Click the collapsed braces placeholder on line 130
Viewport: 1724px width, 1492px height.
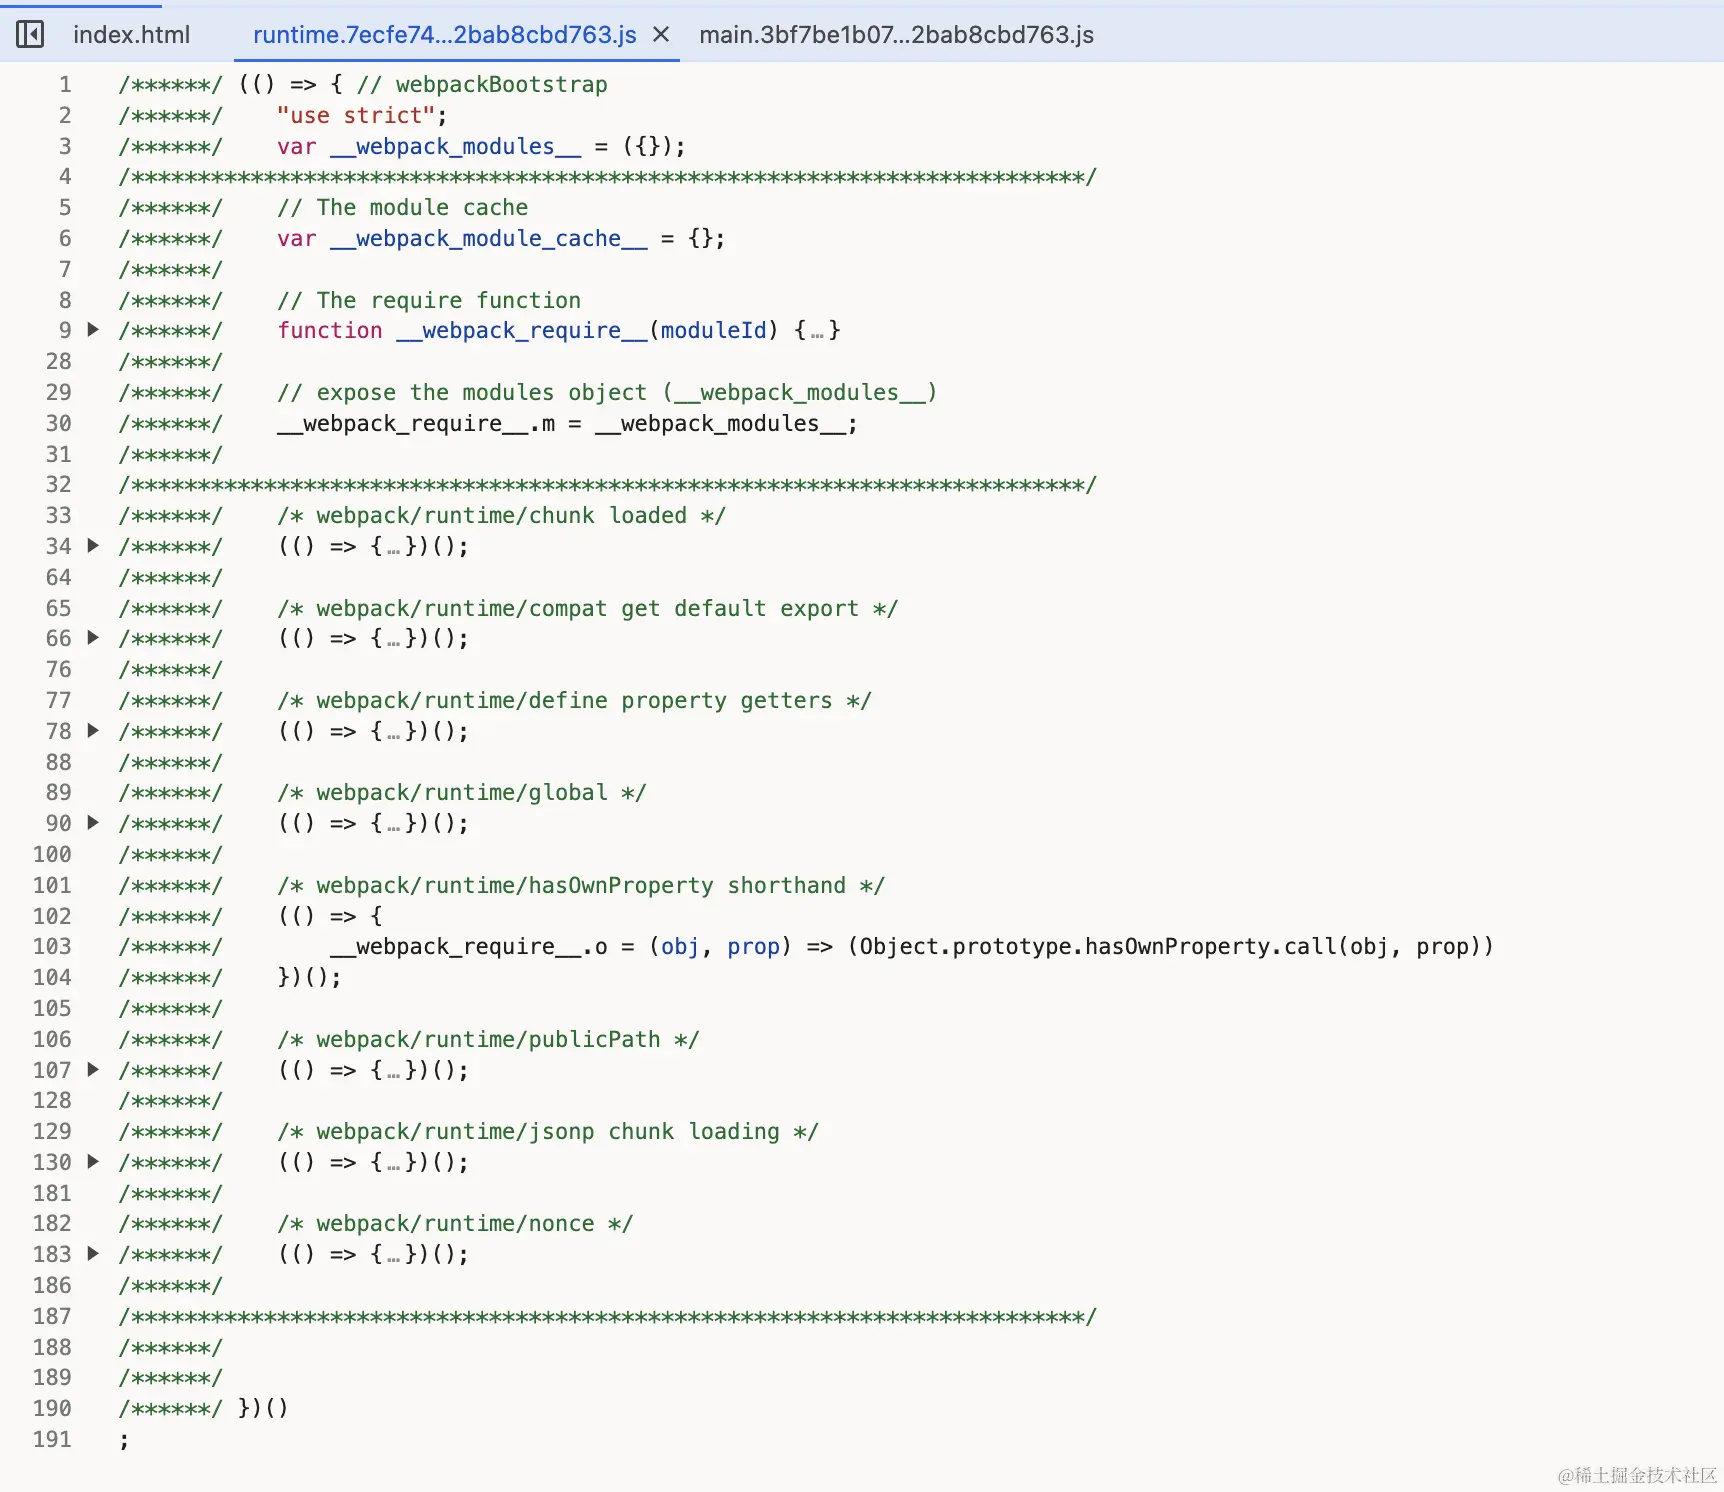point(393,1163)
